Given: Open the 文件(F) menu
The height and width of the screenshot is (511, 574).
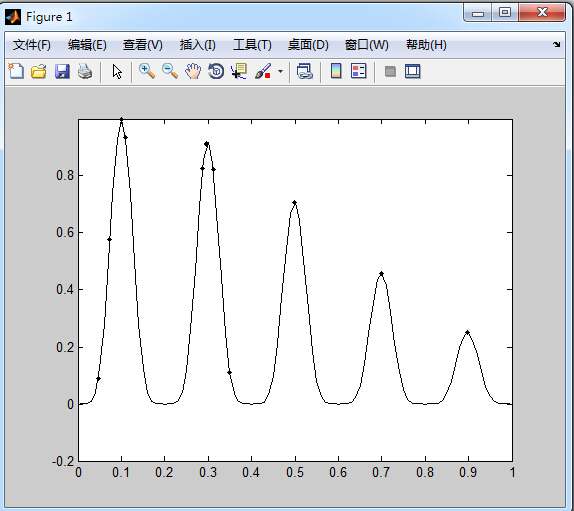Looking at the screenshot, I should click(31, 45).
